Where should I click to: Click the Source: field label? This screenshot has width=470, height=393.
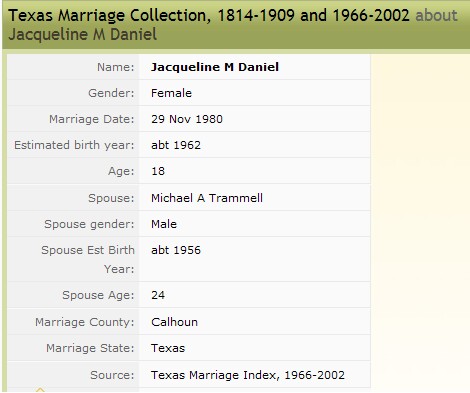click(112, 375)
